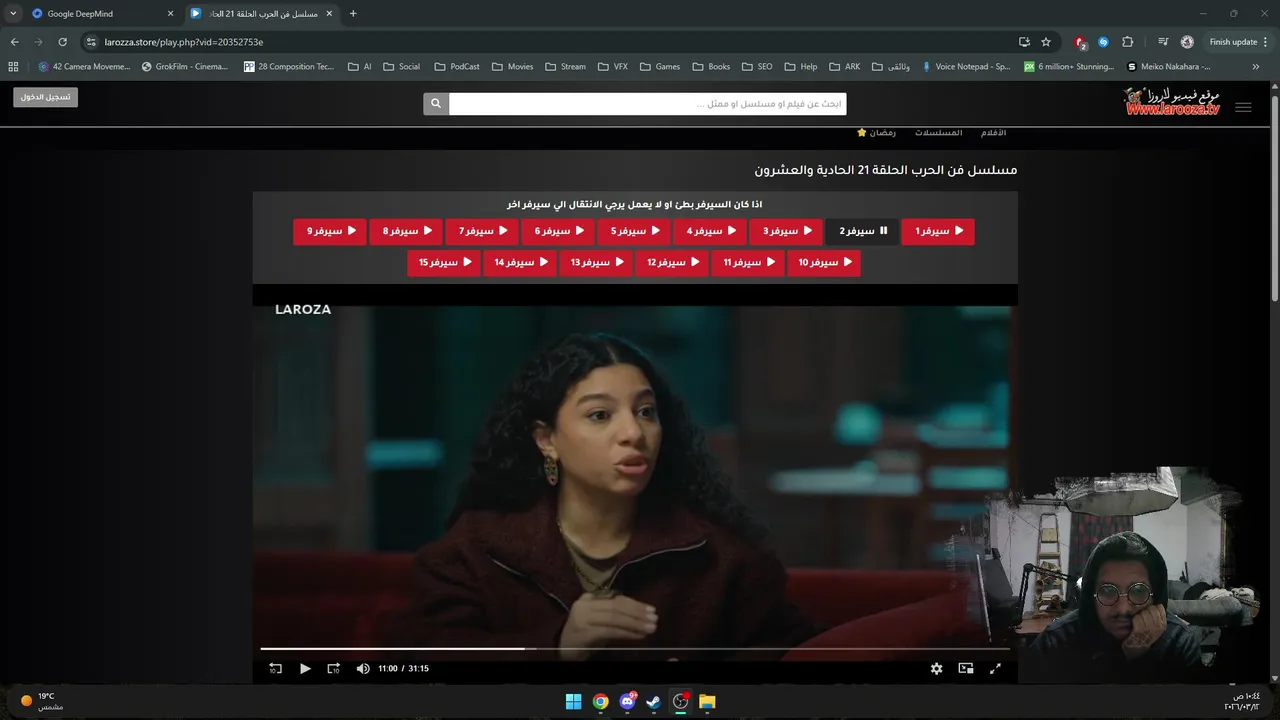Viewport: 1280px width, 720px height.
Task: Click the search magnifier button
Action: coord(436,104)
